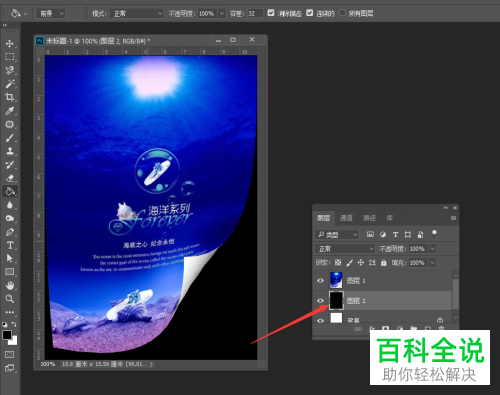This screenshot has width=500, height=395.
Task: Lock all with padlock icon
Action: (384, 263)
